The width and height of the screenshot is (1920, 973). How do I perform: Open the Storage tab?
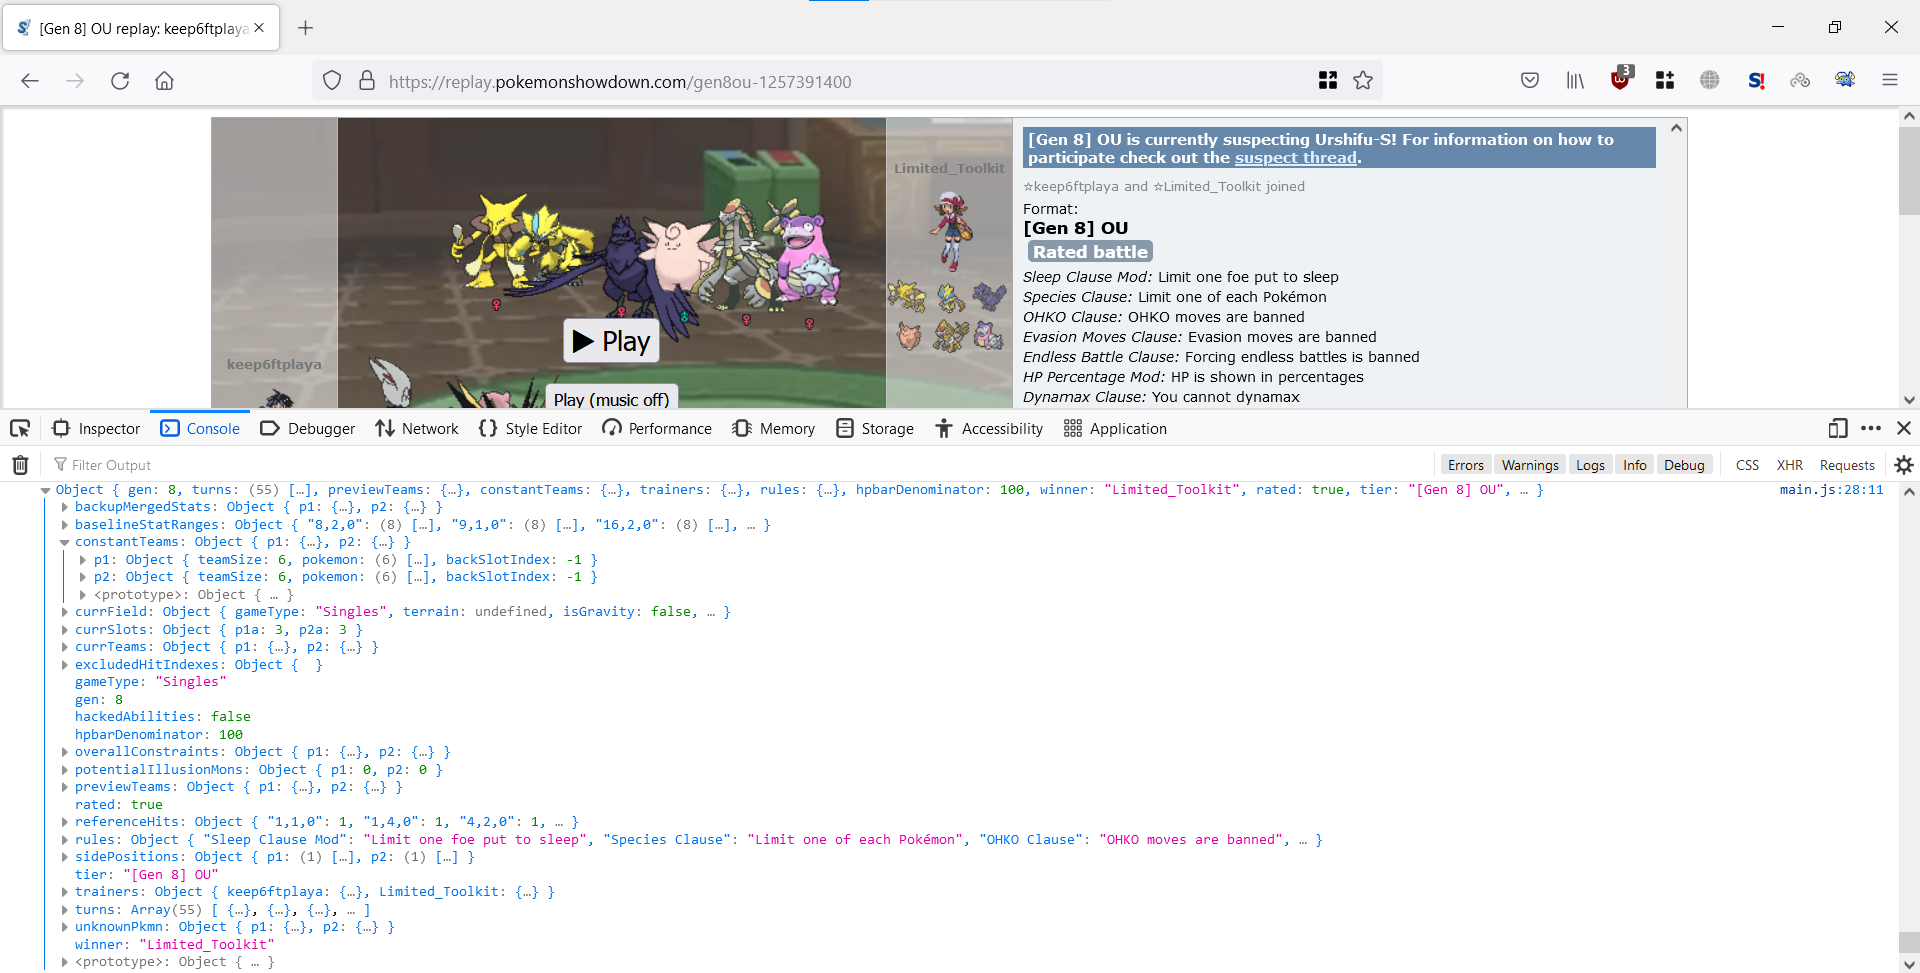[x=874, y=429]
